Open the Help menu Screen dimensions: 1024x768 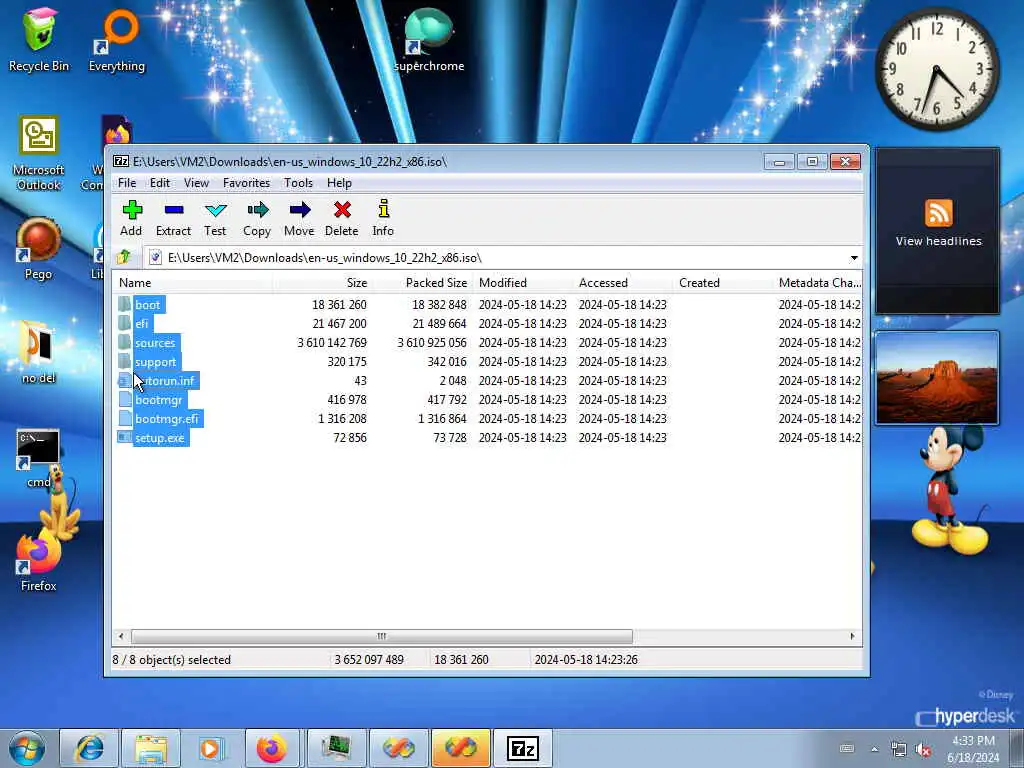(339, 183)
